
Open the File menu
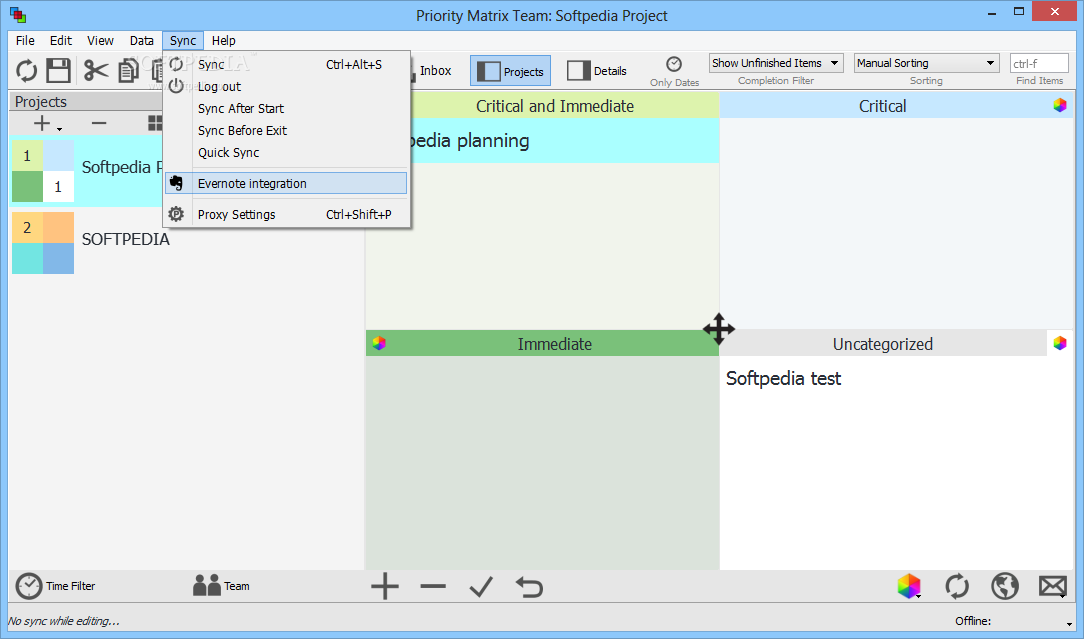[x=25, y=41]
